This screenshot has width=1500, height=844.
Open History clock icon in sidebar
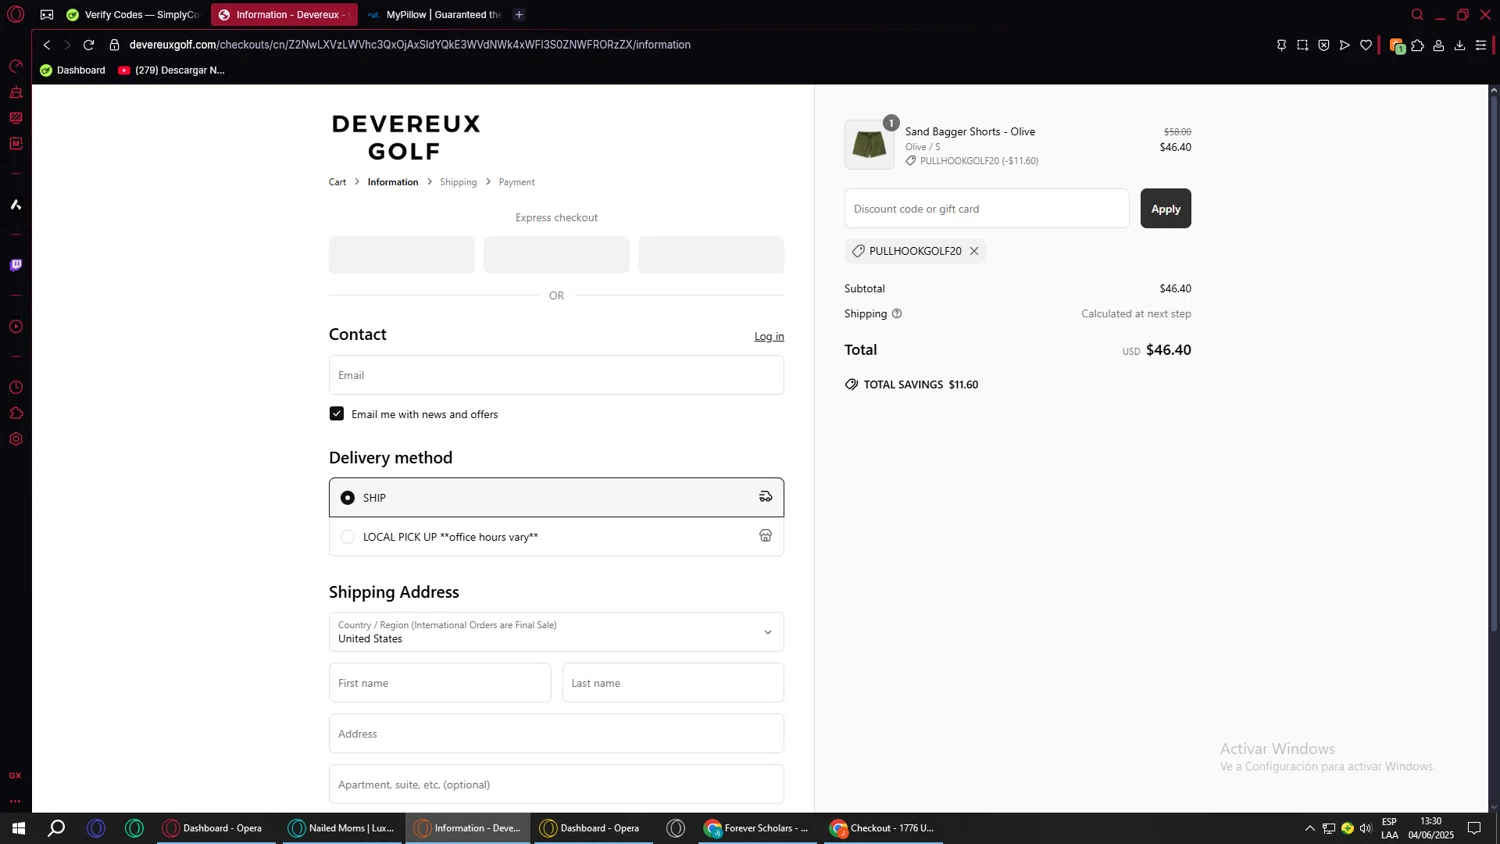pyautogui.click(x=16, y=388)
